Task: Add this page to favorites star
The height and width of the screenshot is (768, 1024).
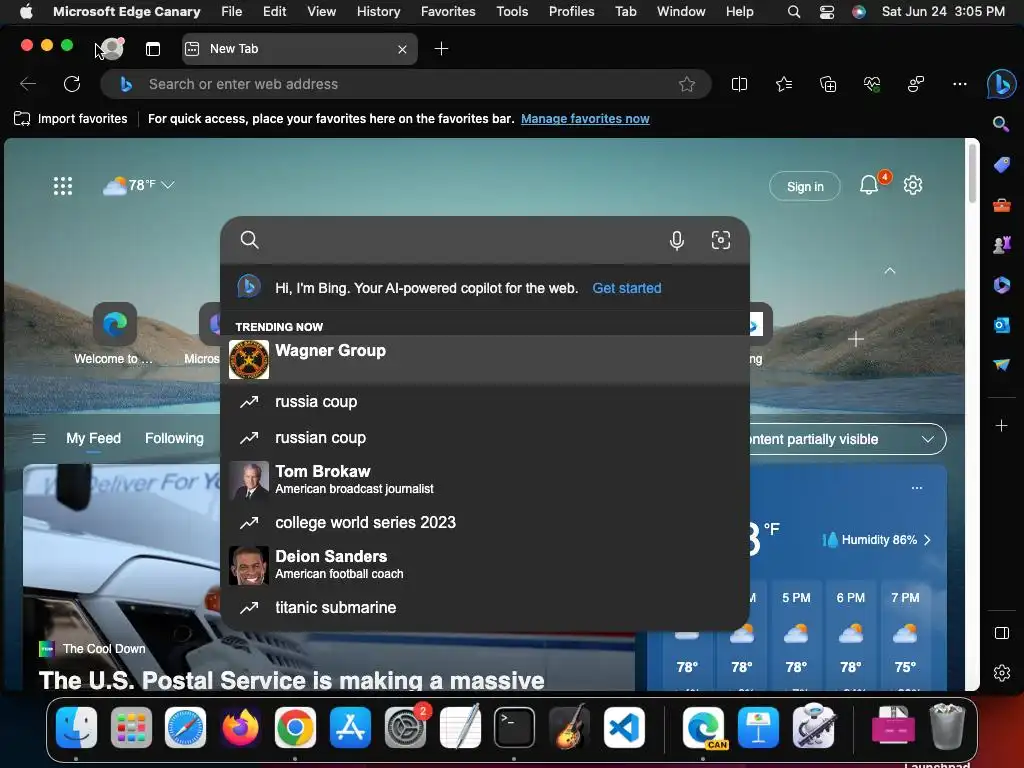Action: (686, 84)
